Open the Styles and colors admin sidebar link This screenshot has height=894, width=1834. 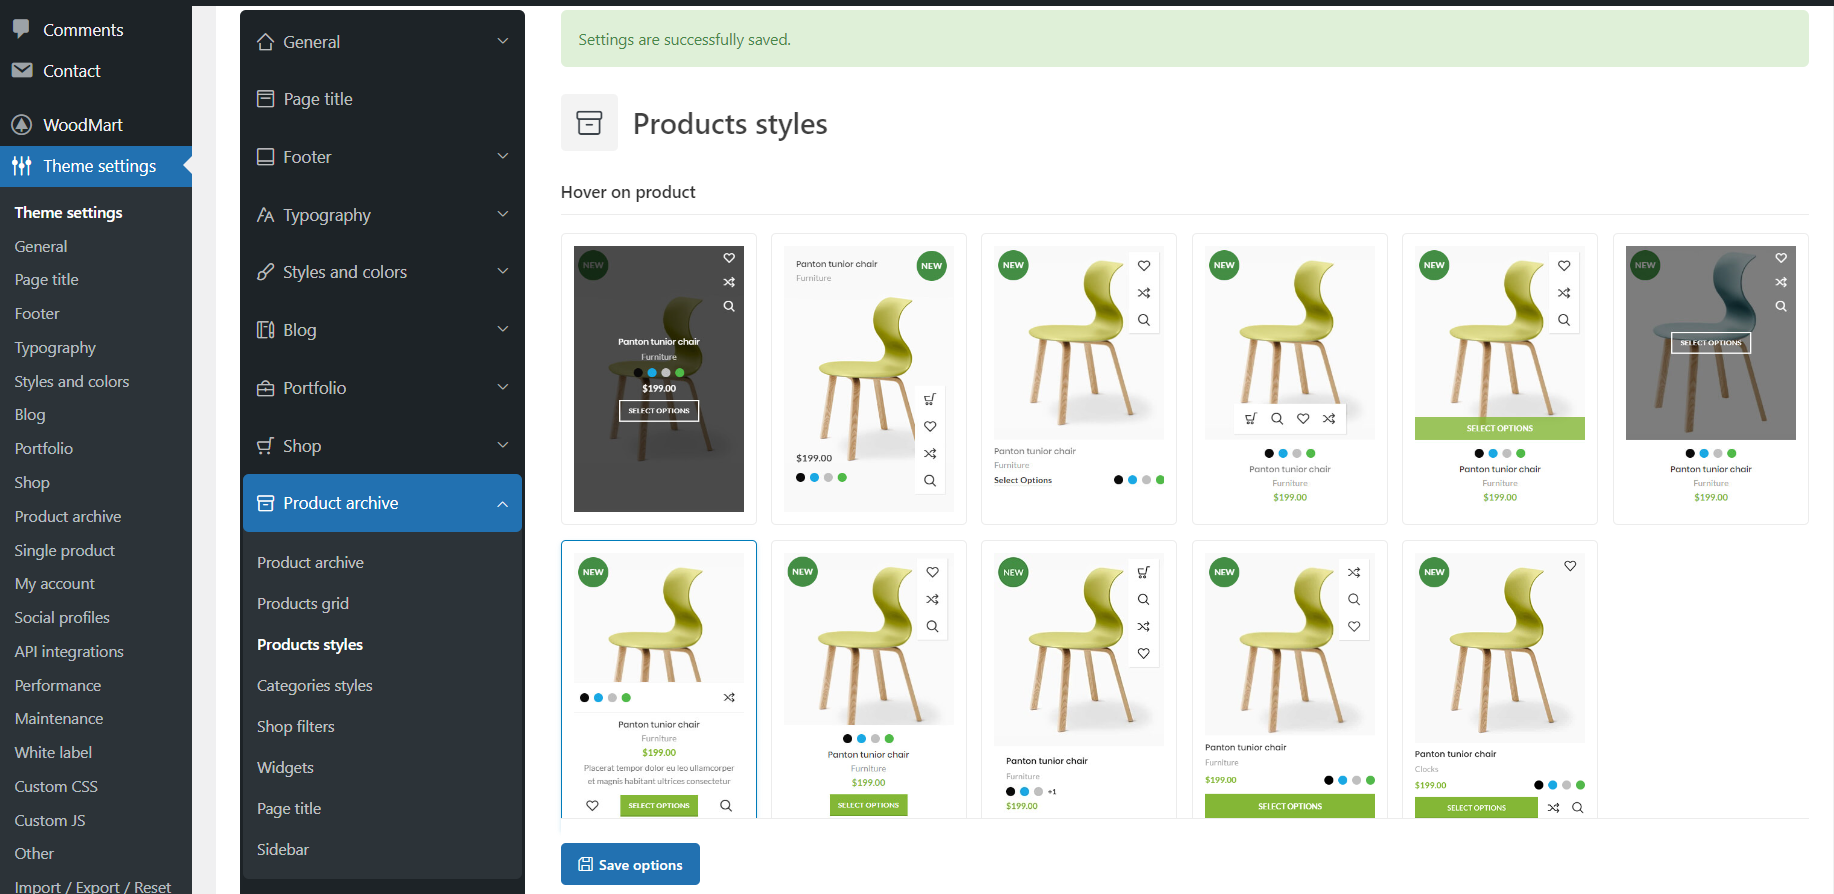click(72, 382)
